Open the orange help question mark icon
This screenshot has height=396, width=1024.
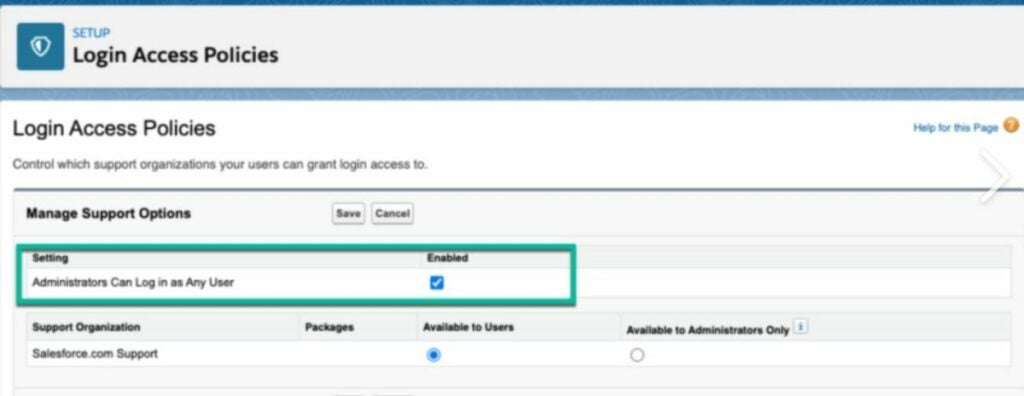tap(1011, 125)
